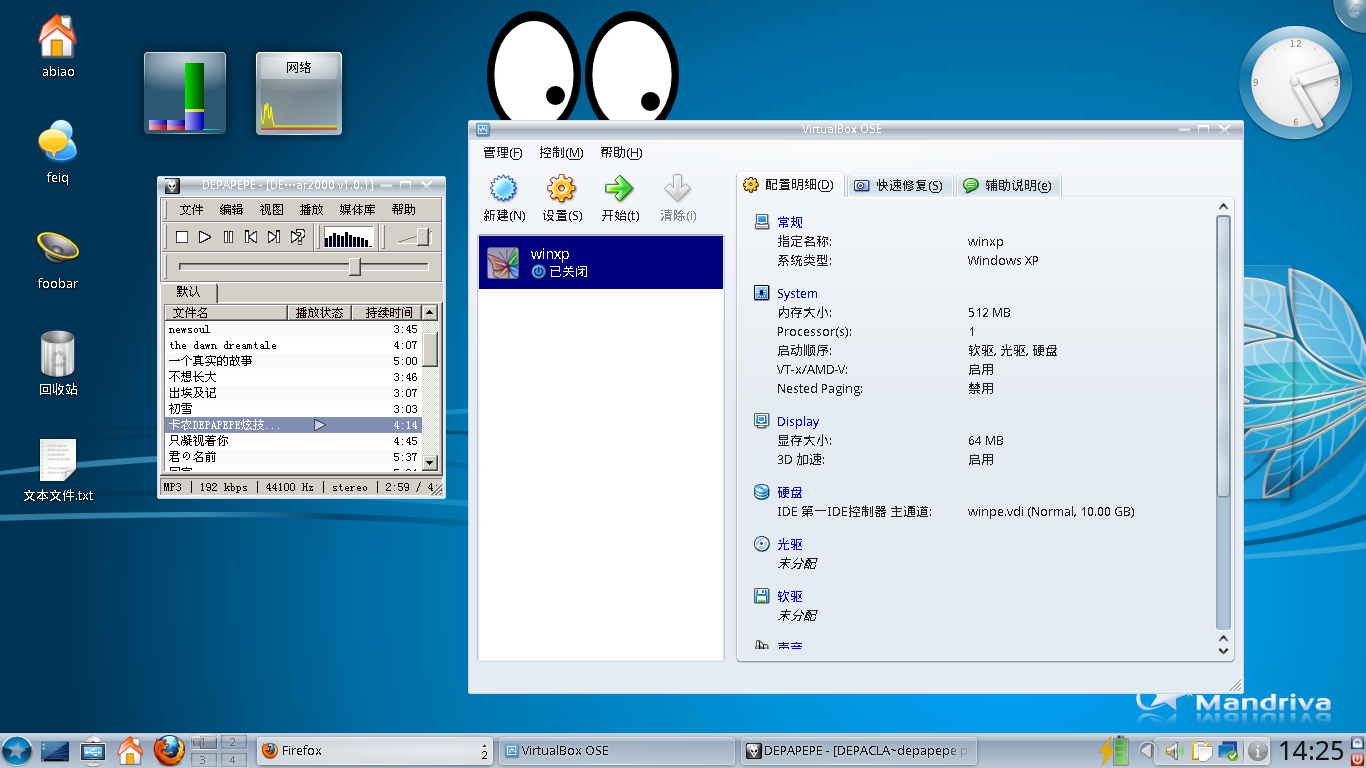Viewport: 1366px width, 768px height.
Task: Pause playback in foobar2000
Action: [x=228, y=237]
